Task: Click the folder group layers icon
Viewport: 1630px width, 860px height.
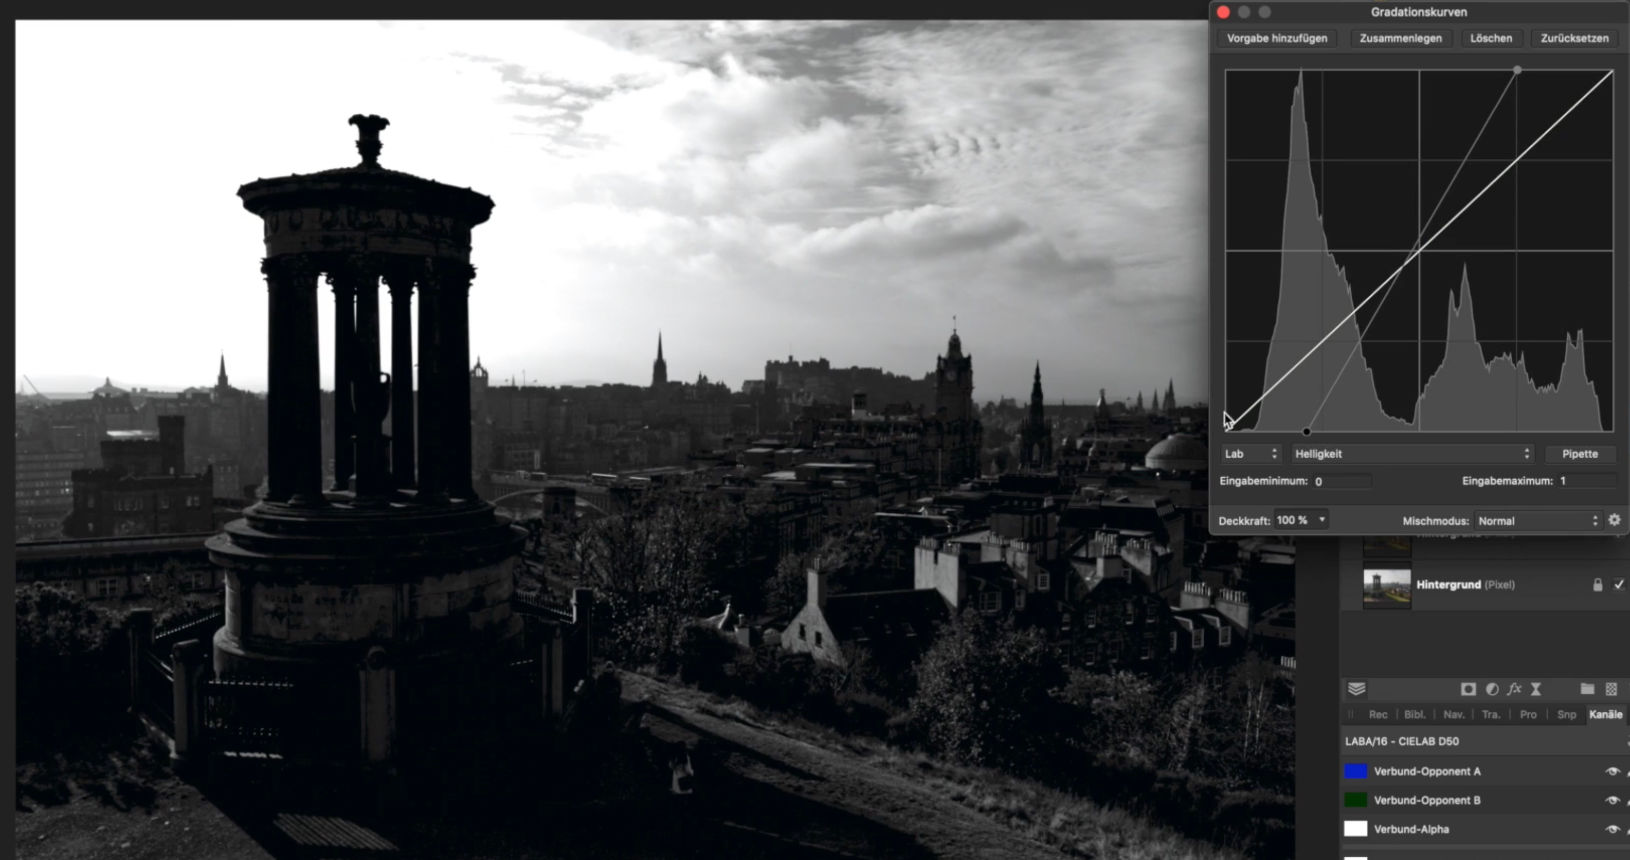Action: [1587, 689]
